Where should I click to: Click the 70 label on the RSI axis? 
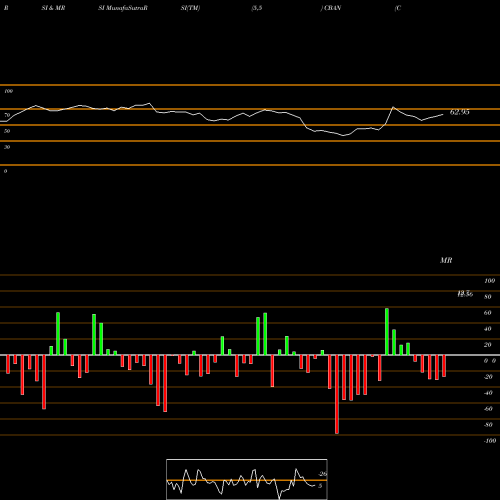point(7,115)
